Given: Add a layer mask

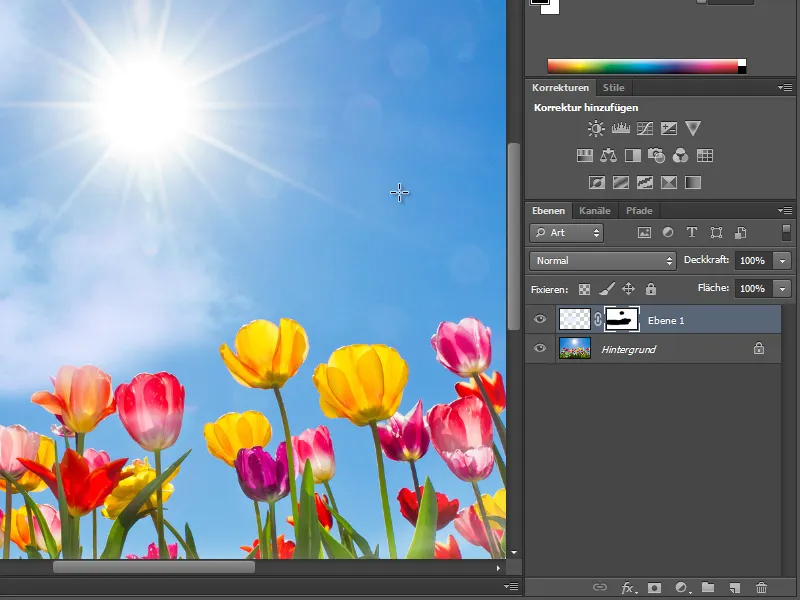Looking at the screenshot, I should pos(654,588).
